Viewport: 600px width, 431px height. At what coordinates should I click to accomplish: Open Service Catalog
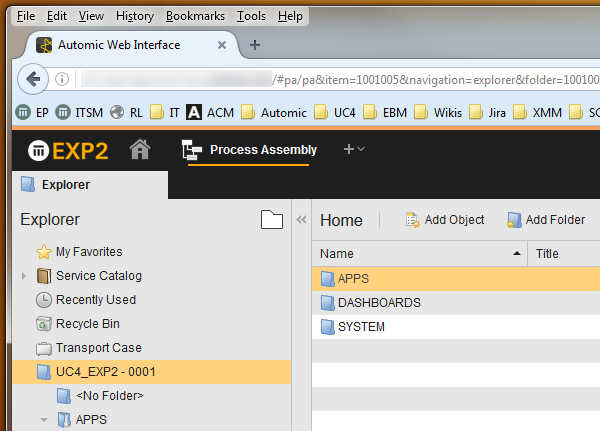89,276
